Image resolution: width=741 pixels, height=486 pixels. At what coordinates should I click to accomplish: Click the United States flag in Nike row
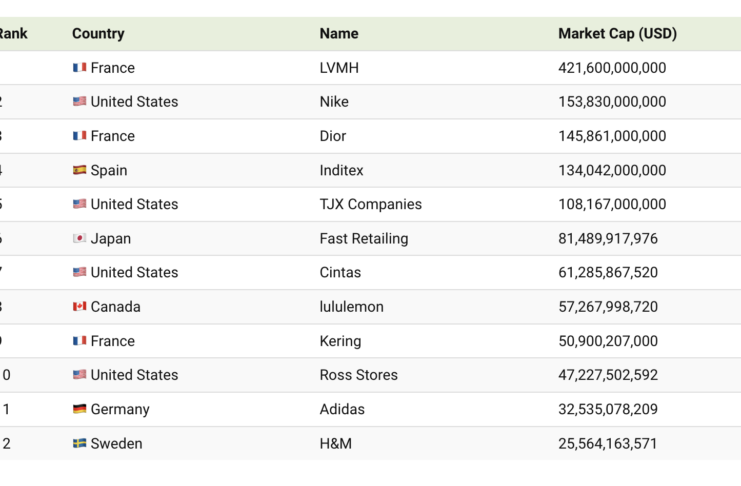[x=79, y=102]
